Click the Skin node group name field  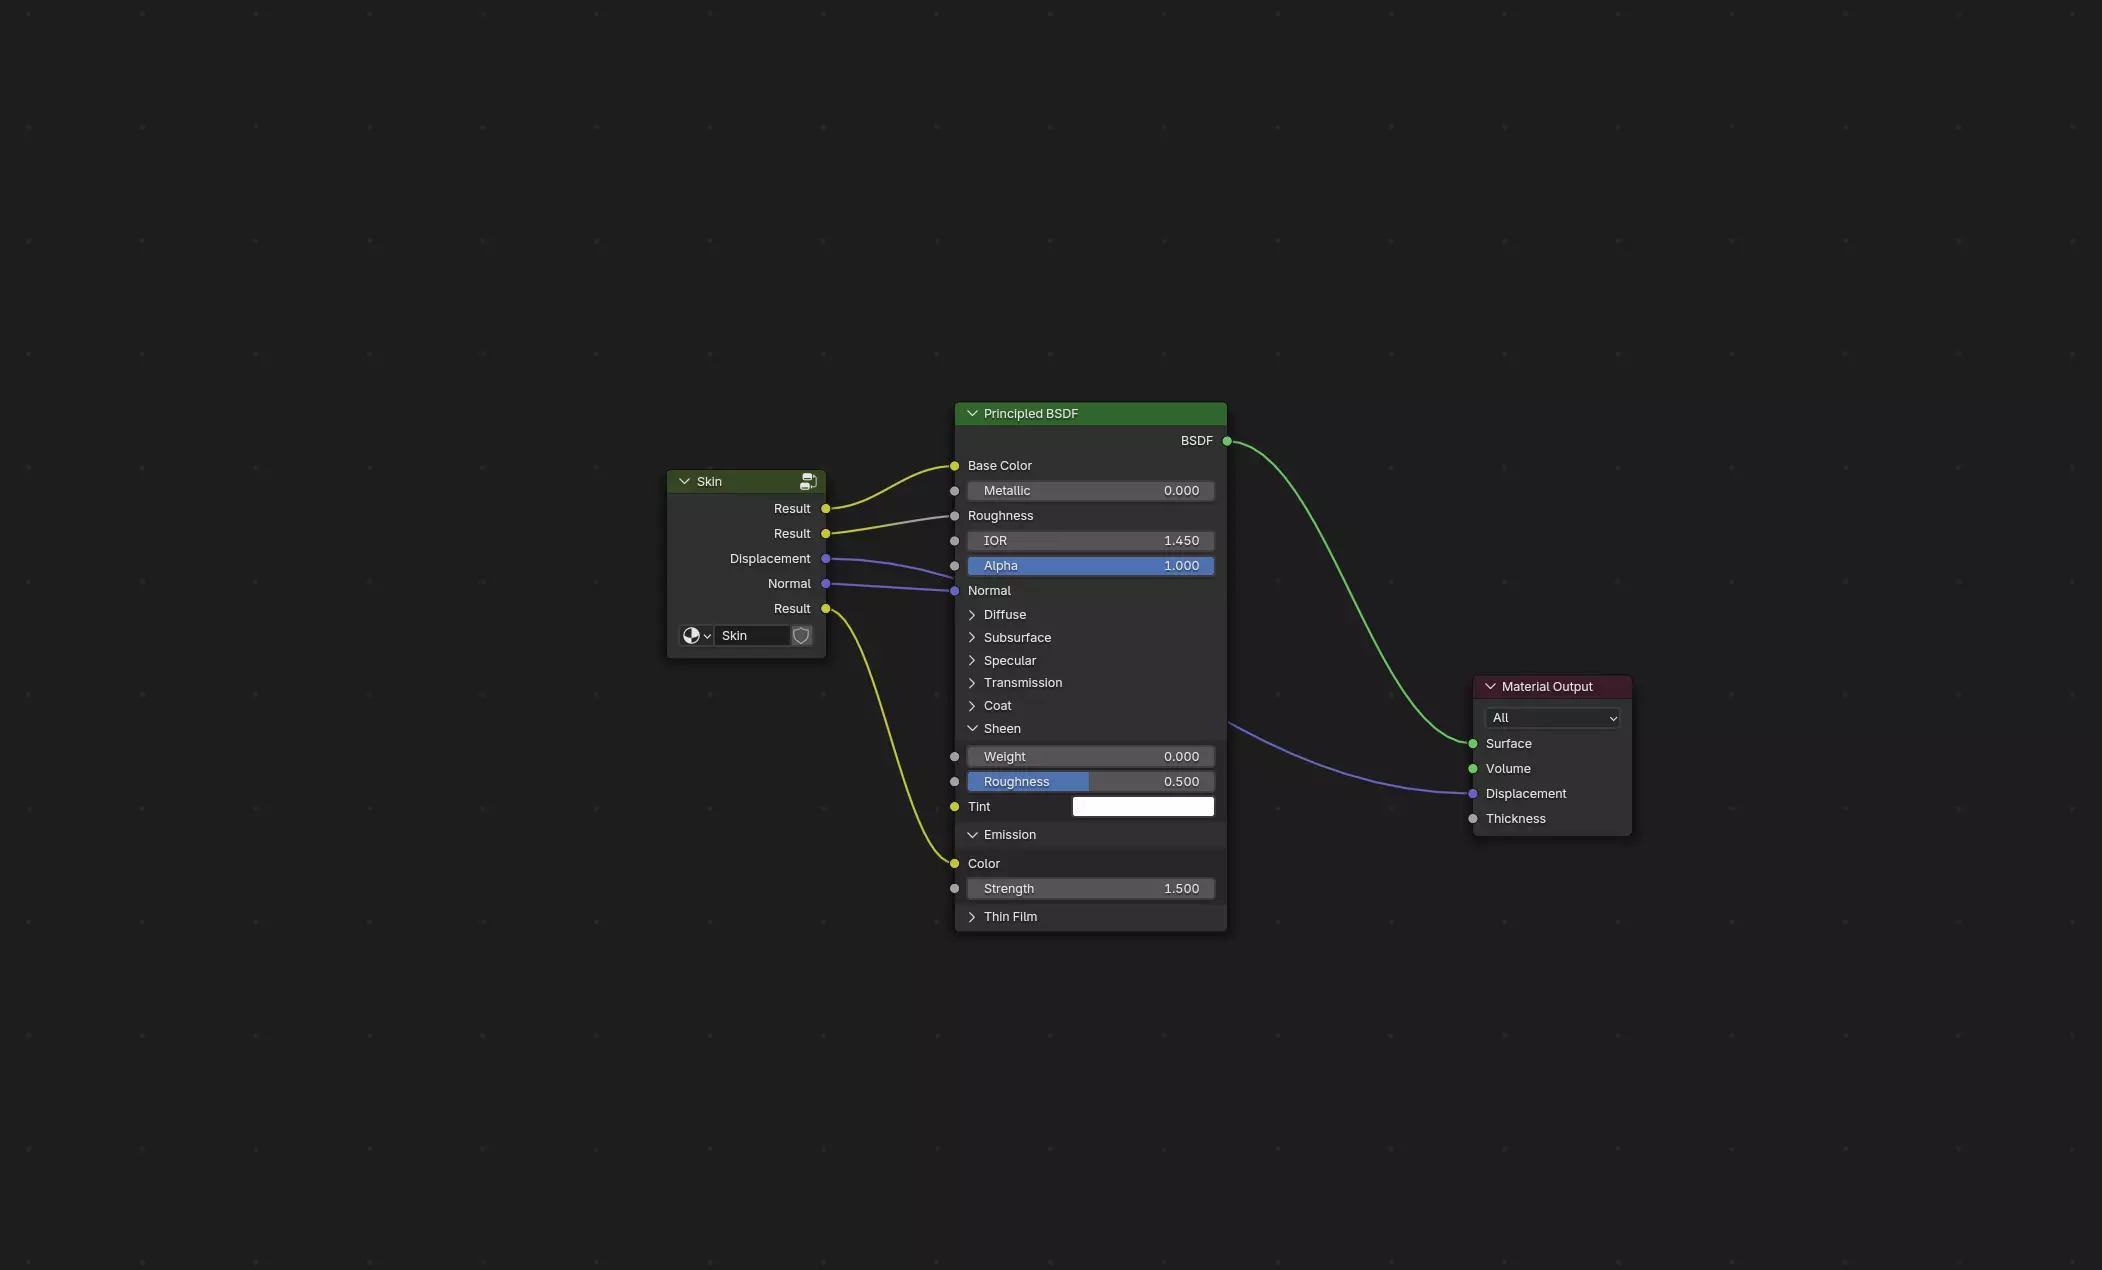(x=752, y=636)
